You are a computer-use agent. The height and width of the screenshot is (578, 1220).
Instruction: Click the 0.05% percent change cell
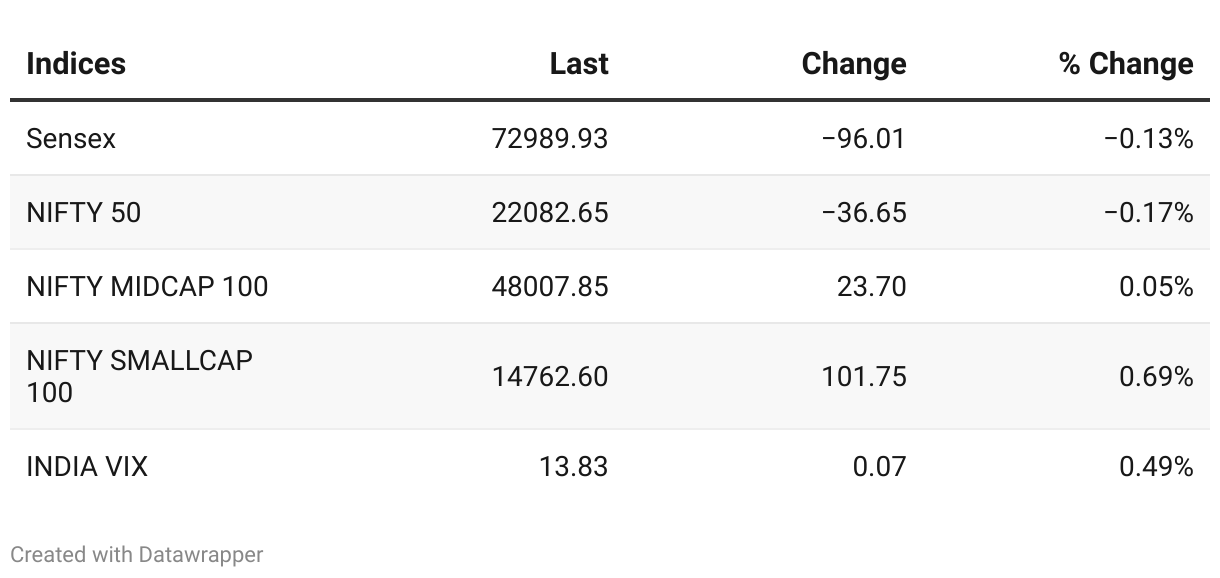coord(1156,287)
